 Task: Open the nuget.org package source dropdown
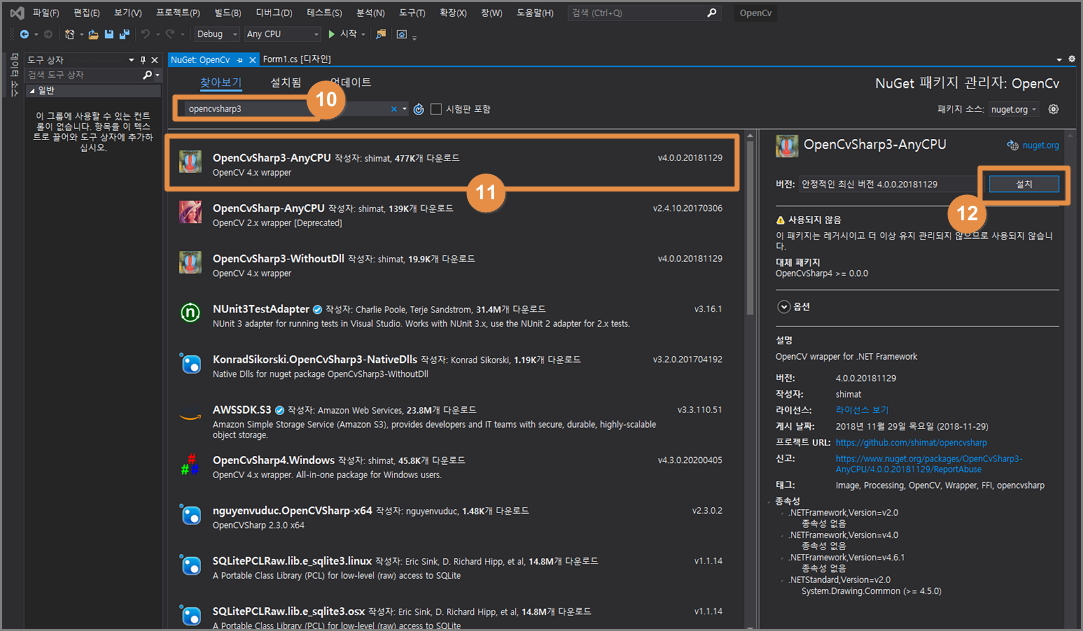click(x=1013, y=109)
